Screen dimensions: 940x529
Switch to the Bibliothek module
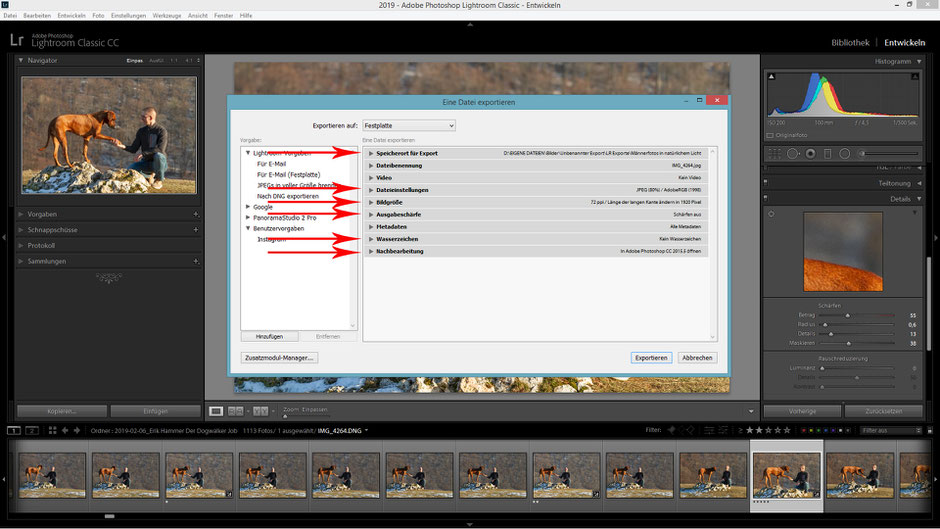tap(850, 43)
